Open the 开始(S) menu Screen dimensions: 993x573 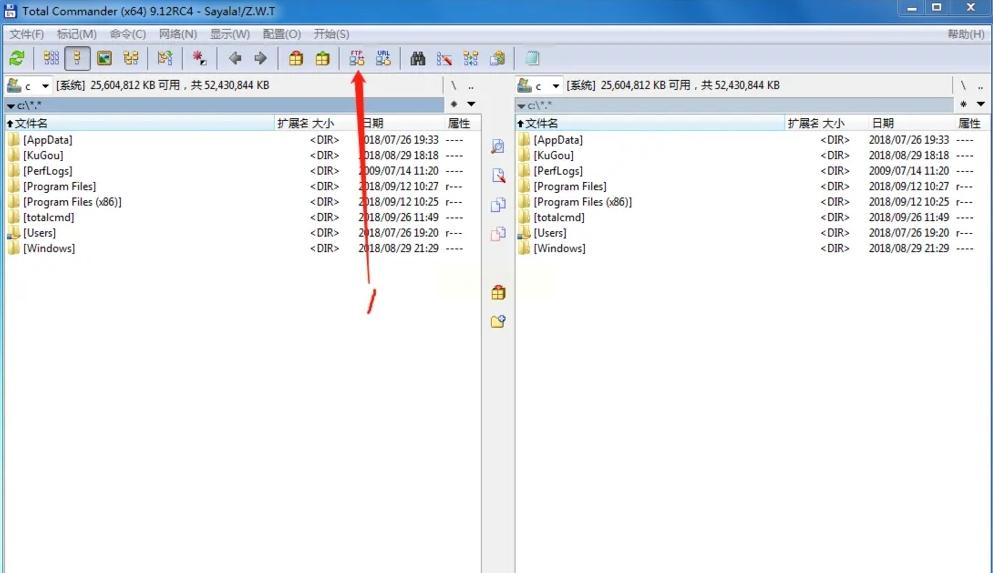tap(331, 34)
